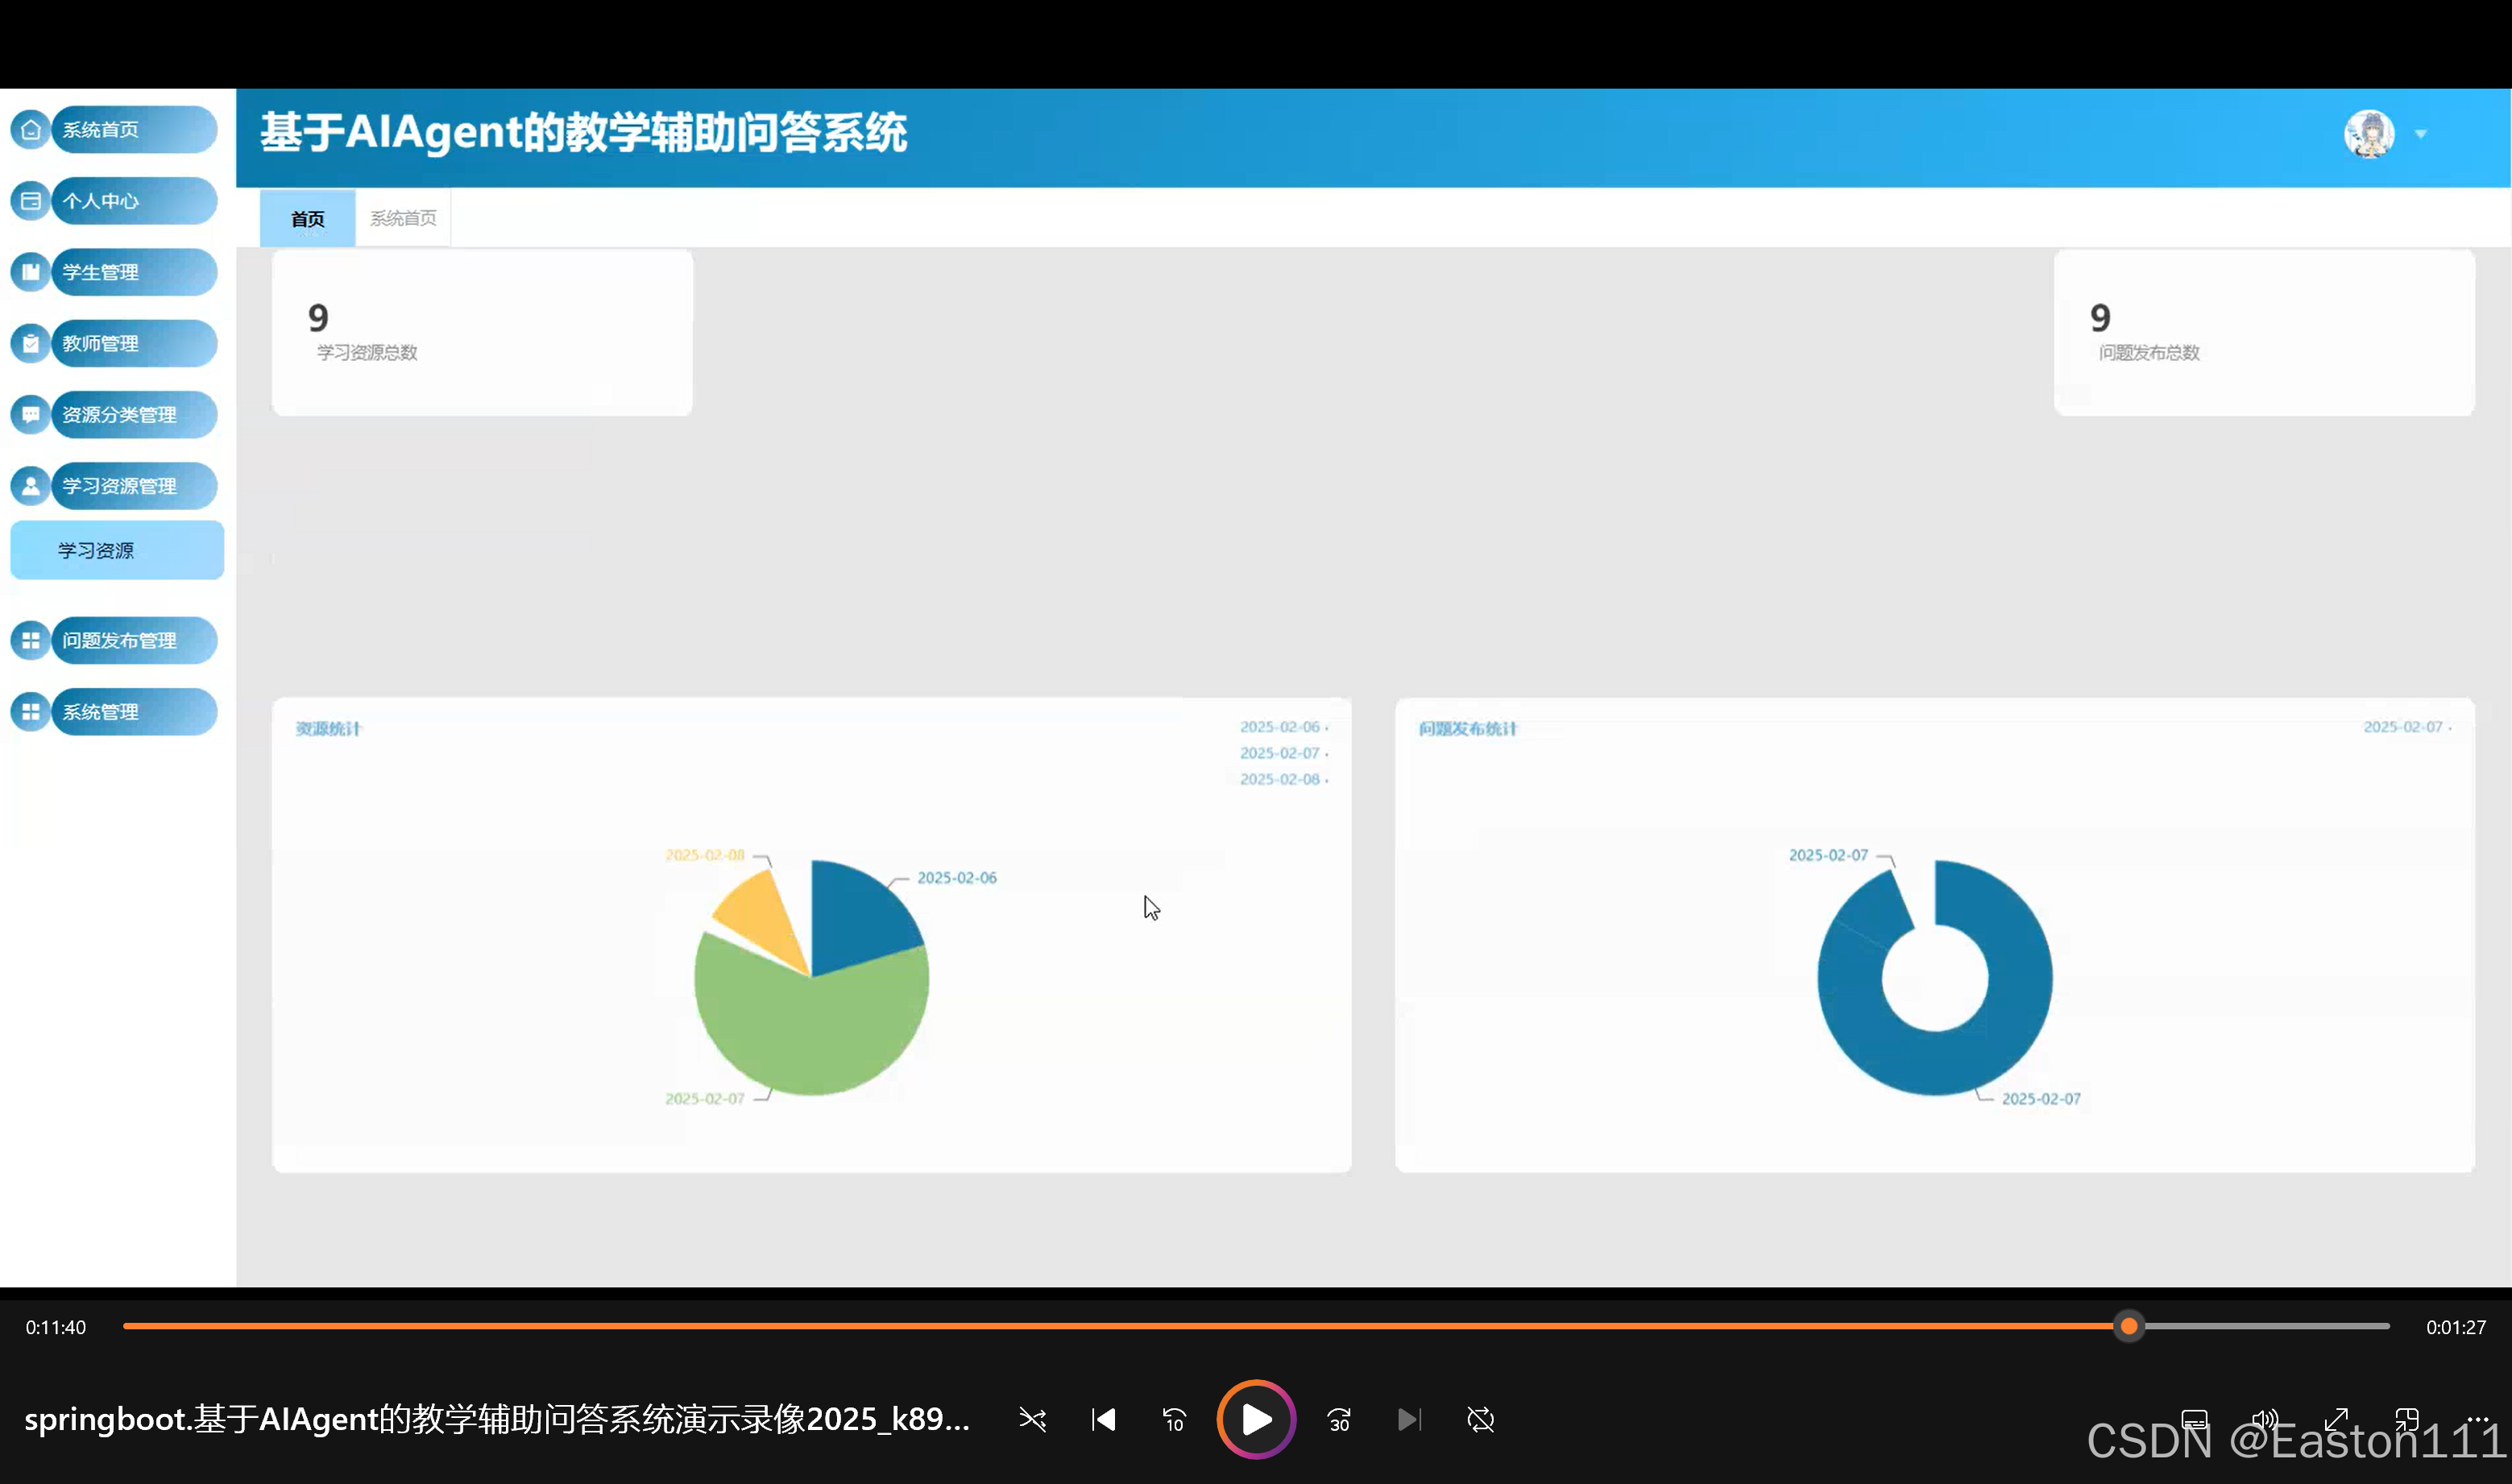This screenshot has width=2512, height=1484.
Task: Skip back 10 seconds
Action: (x=1174, y=1419)
